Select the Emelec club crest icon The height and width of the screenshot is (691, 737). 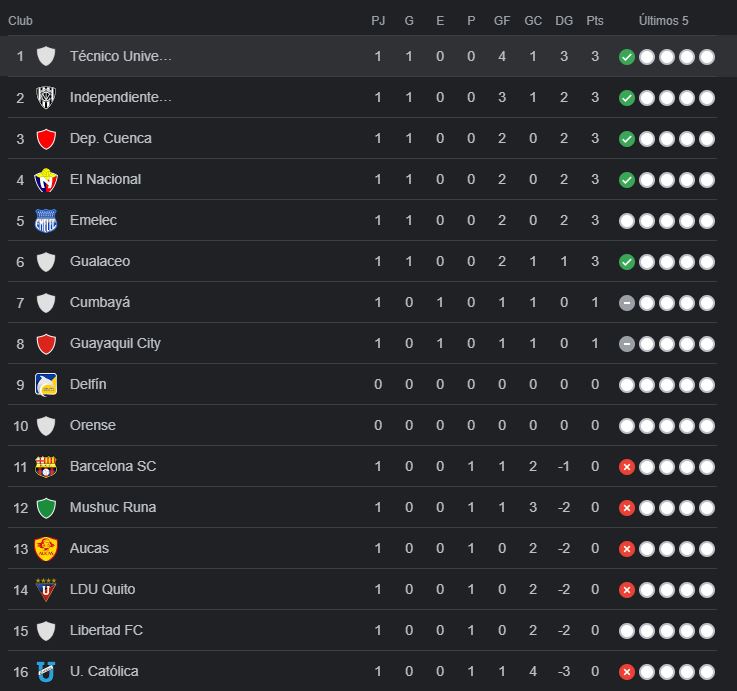[46, 221]
